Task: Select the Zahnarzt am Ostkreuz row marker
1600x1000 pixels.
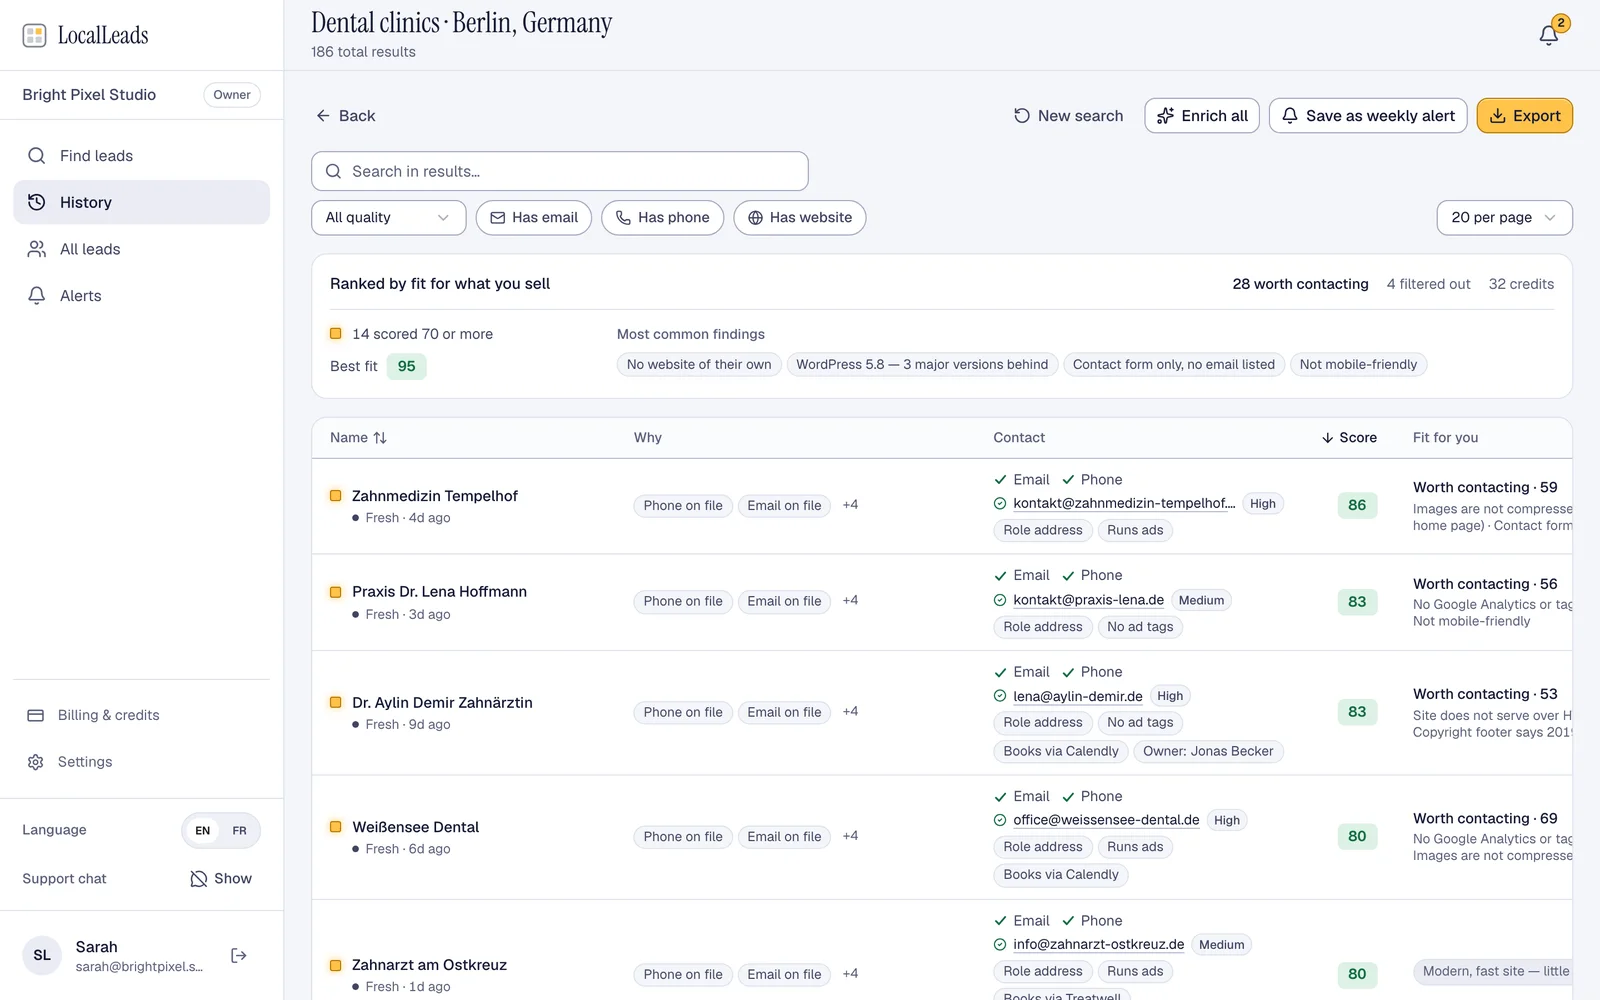Action: pyautogui.click(x=336, y=965)
